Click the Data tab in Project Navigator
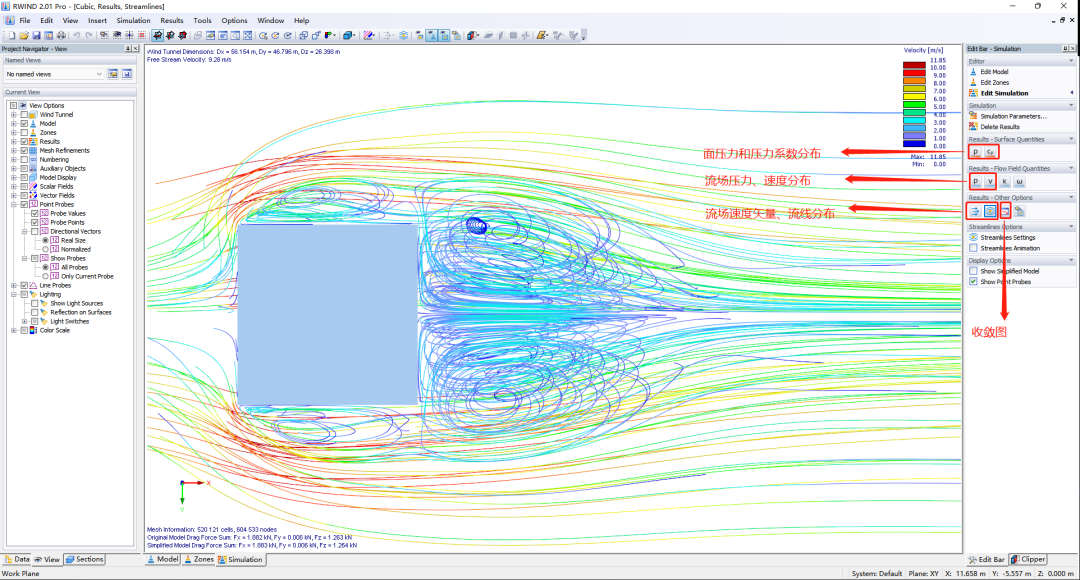The width and height of the screenshot is (1080, 580). coord(18,559)
